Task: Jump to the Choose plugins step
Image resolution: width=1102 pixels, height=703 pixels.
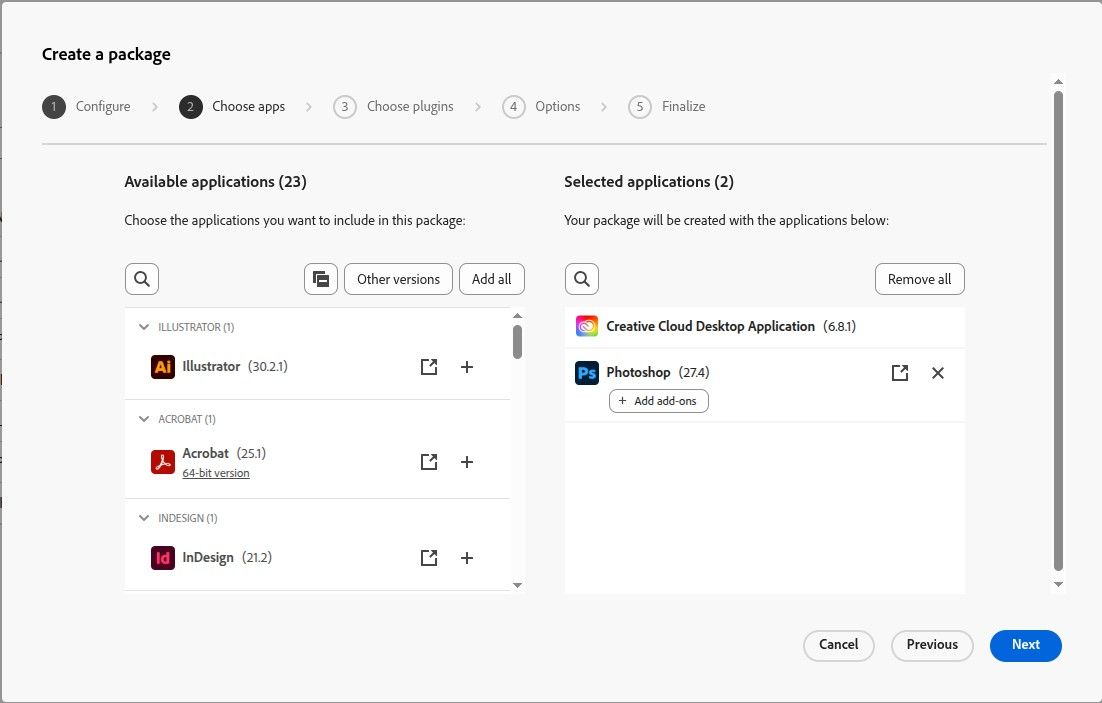Action: (x=394, y=106)
